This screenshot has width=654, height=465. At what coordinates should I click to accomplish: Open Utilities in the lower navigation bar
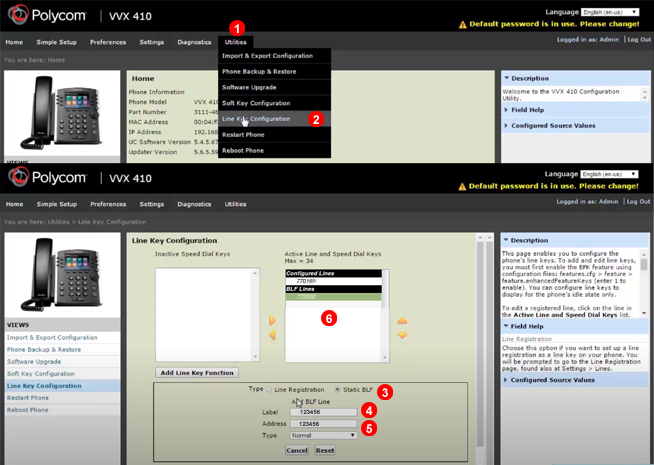click(235, 204)
